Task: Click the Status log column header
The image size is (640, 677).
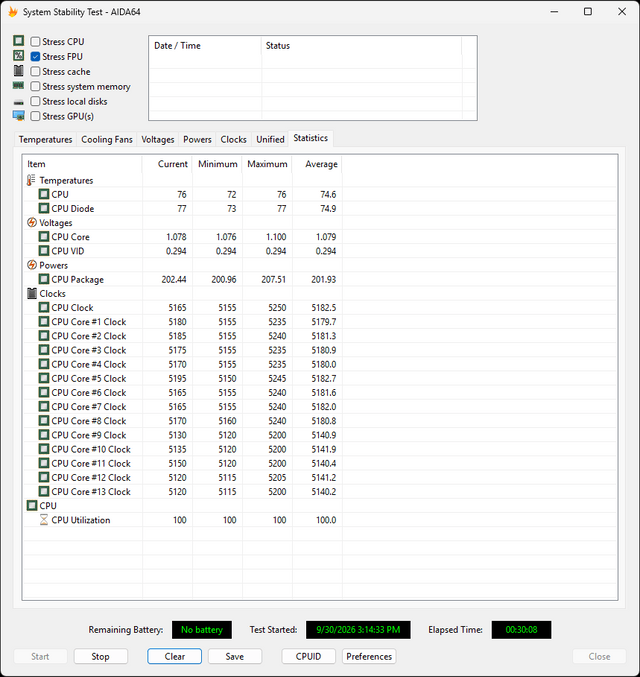Action: [x=361, y=46]
